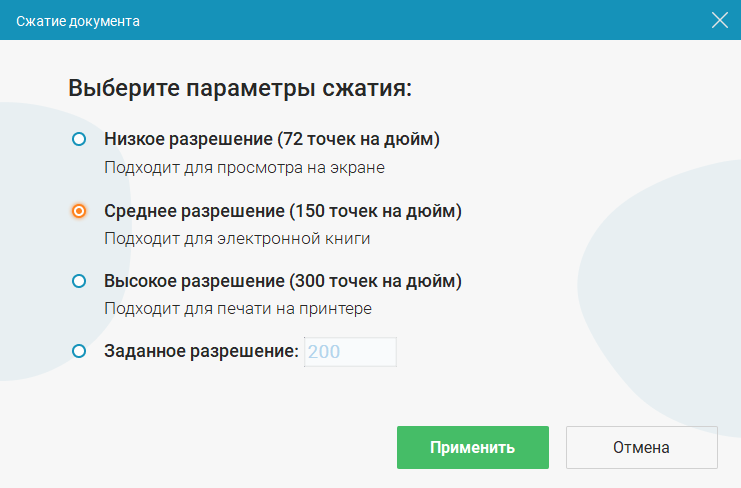
Task: Click the 'Выберите параметры сжатия:' heading
Action: (240, 88)
